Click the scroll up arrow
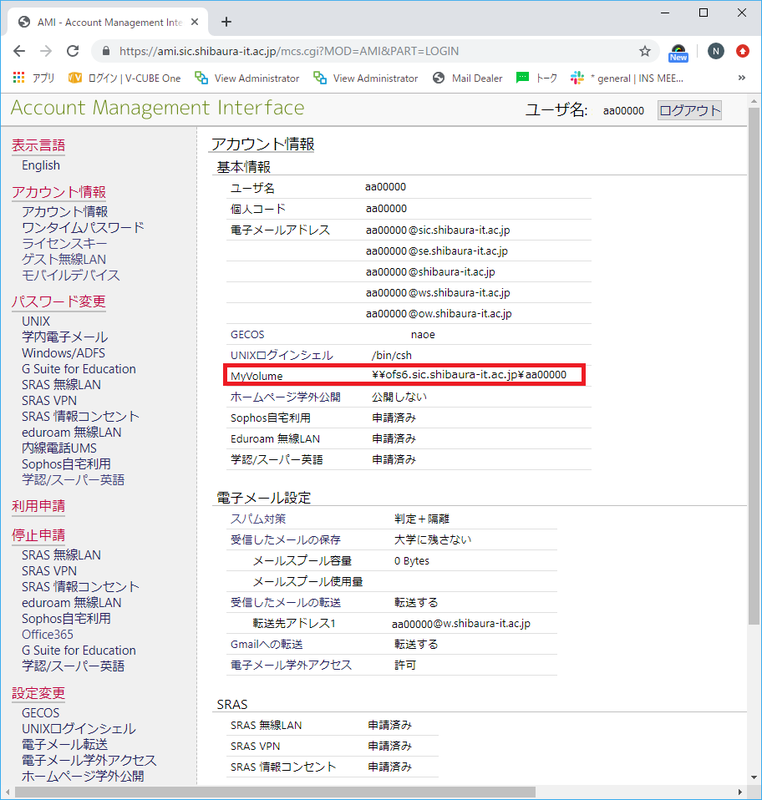This screenshot has width=762, height=800. [x=754, y=102]
